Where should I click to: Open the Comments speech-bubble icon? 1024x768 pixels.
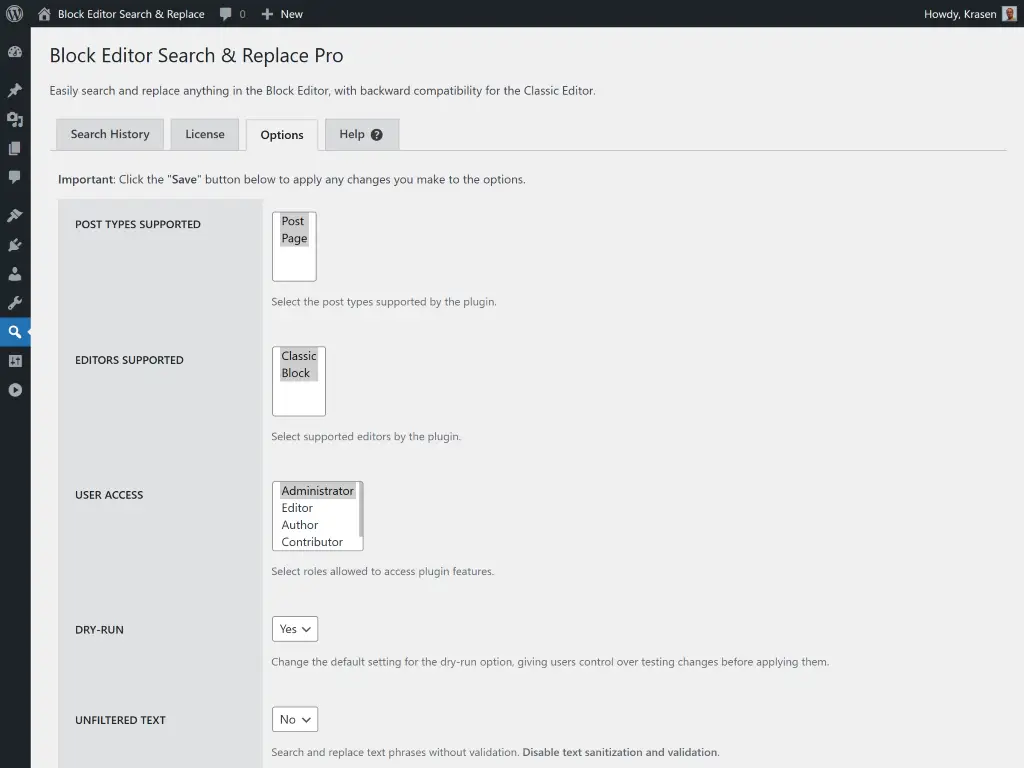(x=15, y=177)
